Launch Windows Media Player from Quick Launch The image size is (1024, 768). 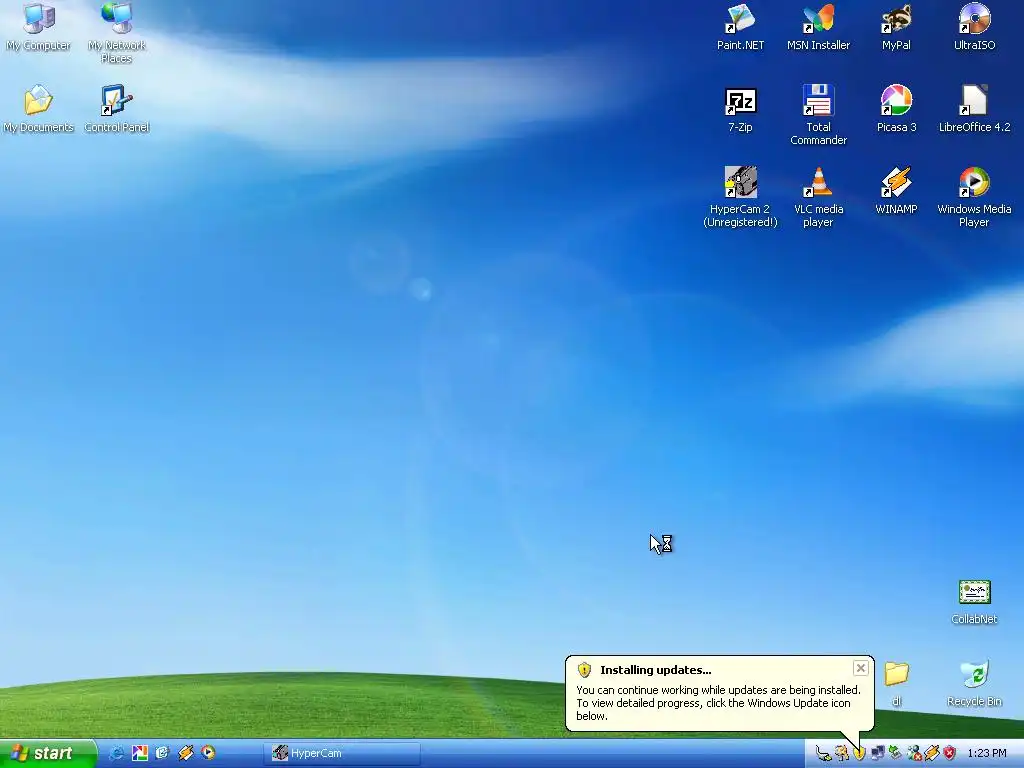click(208, 753)
